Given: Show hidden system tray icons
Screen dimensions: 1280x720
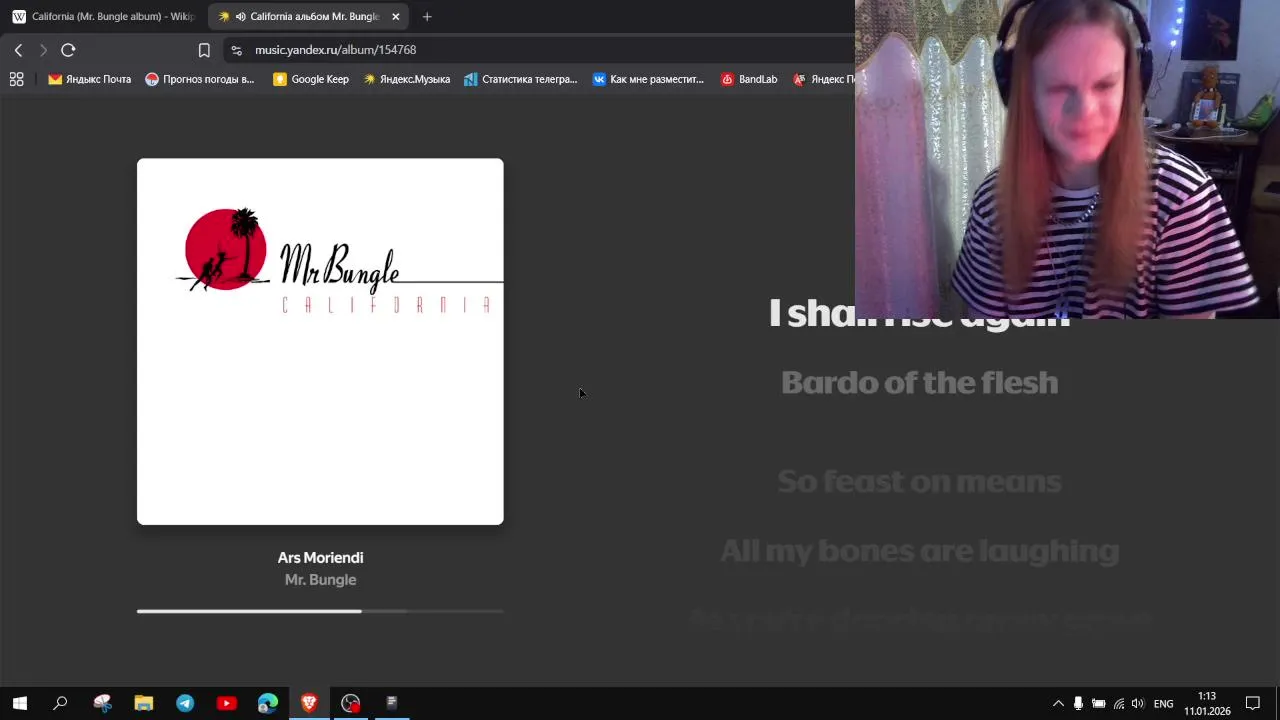Looking at the screenshot, I should coord(1058,703).
